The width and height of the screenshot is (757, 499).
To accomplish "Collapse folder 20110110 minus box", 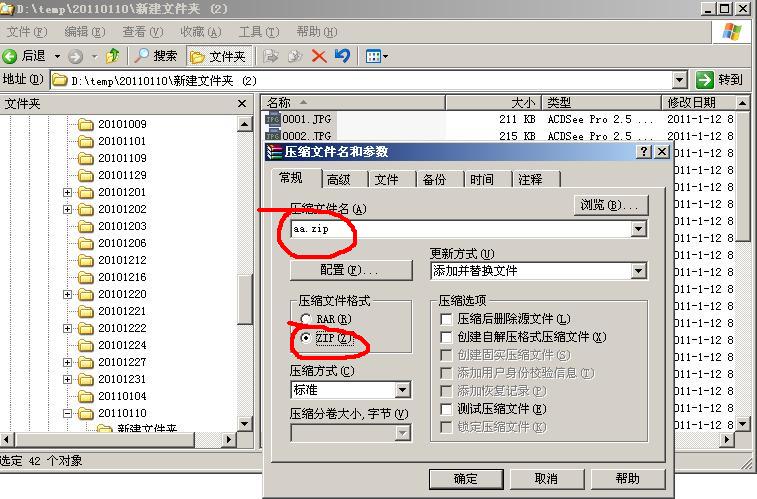I will pos(67,414).
